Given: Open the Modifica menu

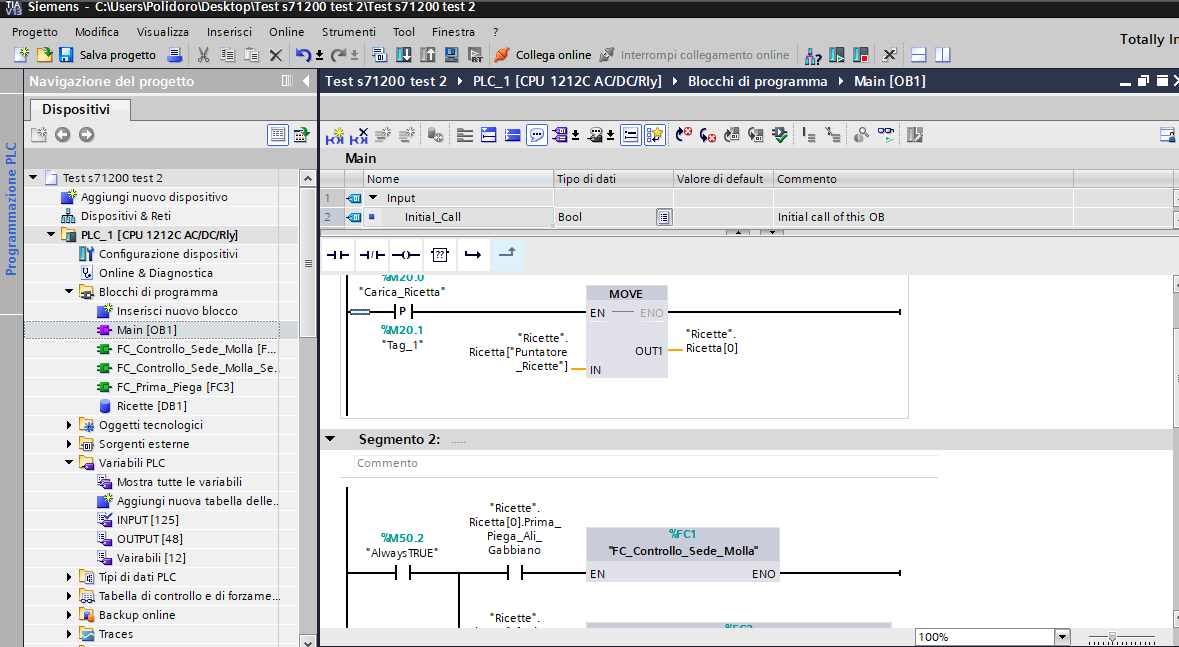Looking at the screenshot, I should click(97, 32).
